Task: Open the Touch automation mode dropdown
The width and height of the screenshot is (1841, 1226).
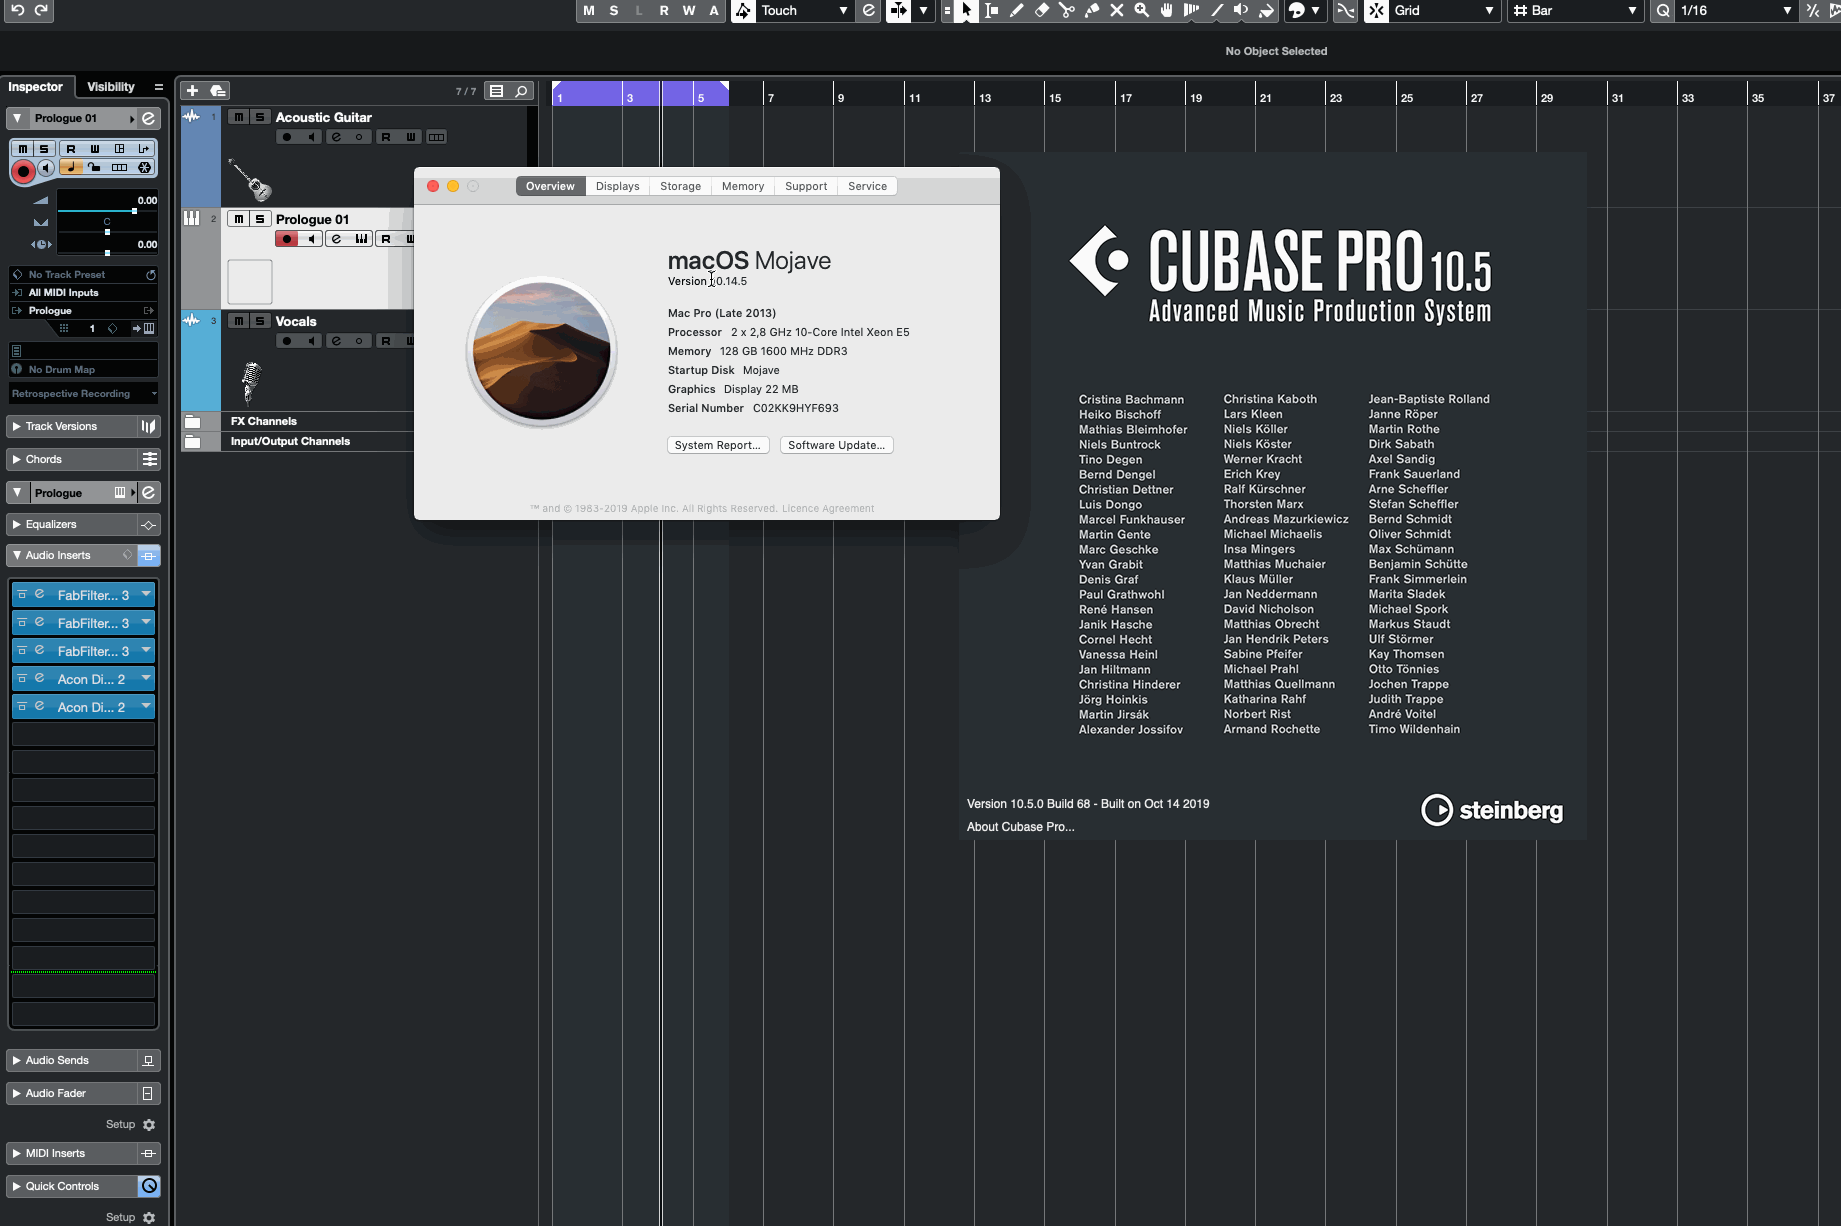Action: coord(805,10)
